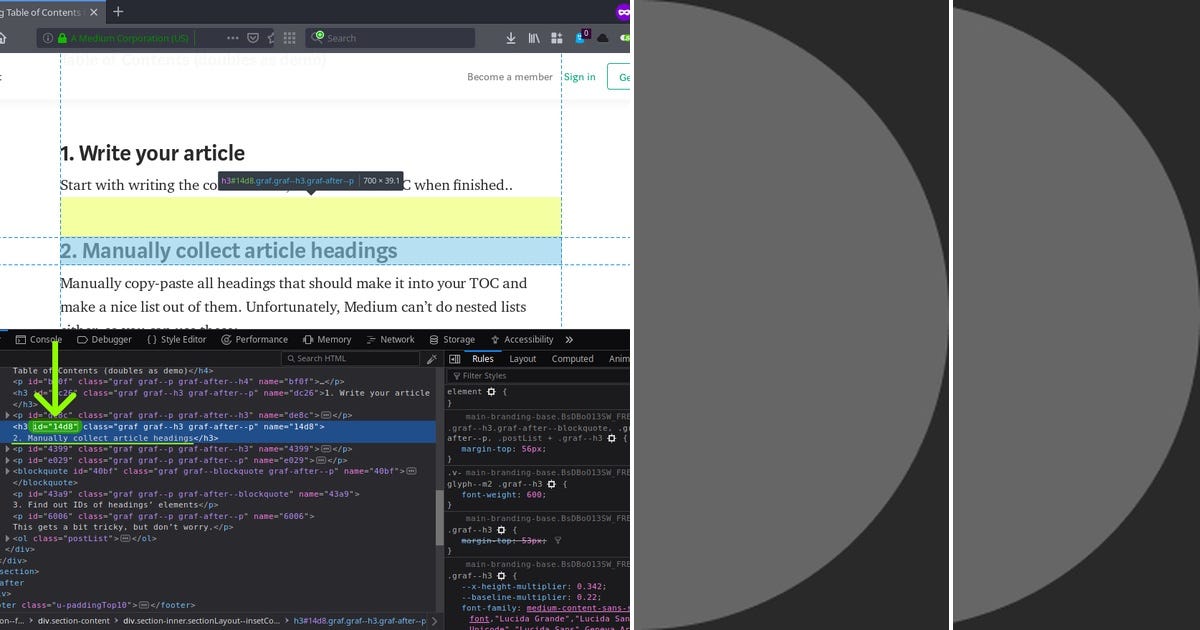
Task: Open the Downloads panel in Firefox toolbar
Action: coord(512,37)
